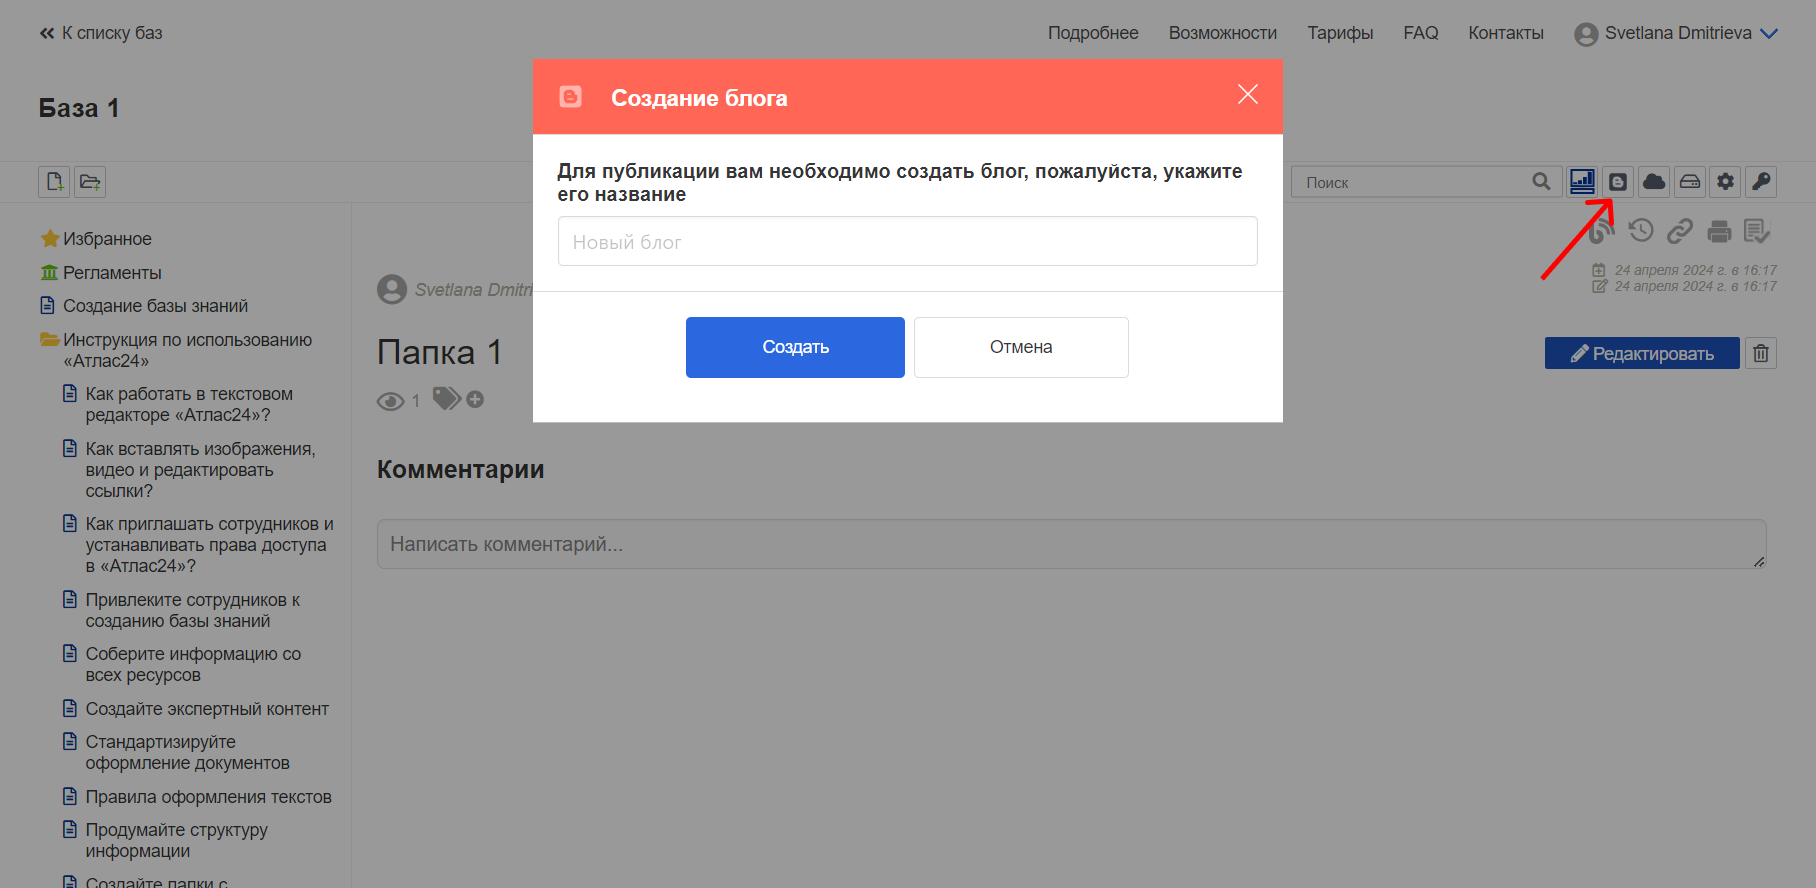Click the Комментарии heading
Viewport: 1816px width, 888px height.
pos(460,469)
